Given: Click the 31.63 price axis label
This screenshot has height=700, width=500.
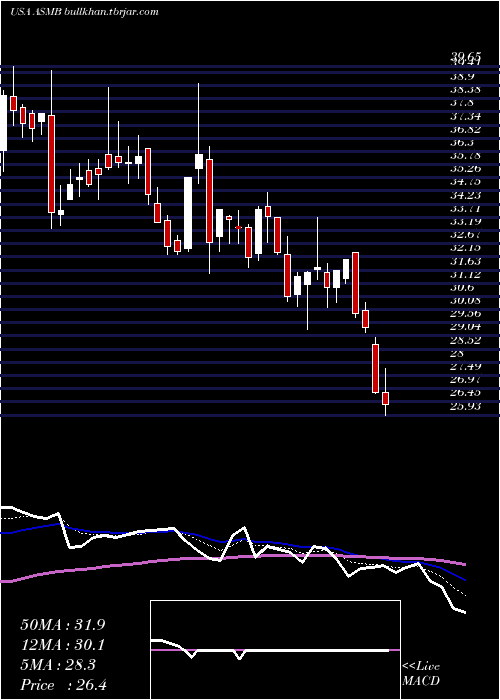Looking at the screenshot, I should pyautogui.click(x=465, y=261).
